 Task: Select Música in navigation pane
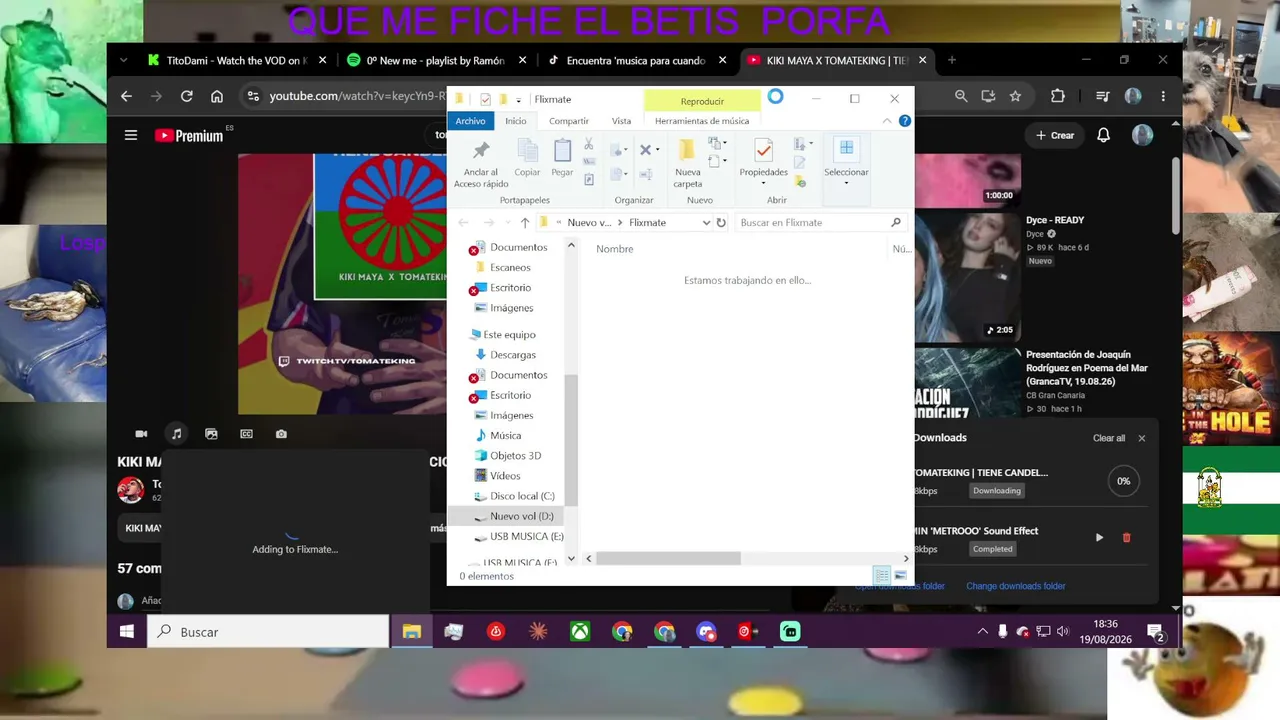(x=505, y=436)
